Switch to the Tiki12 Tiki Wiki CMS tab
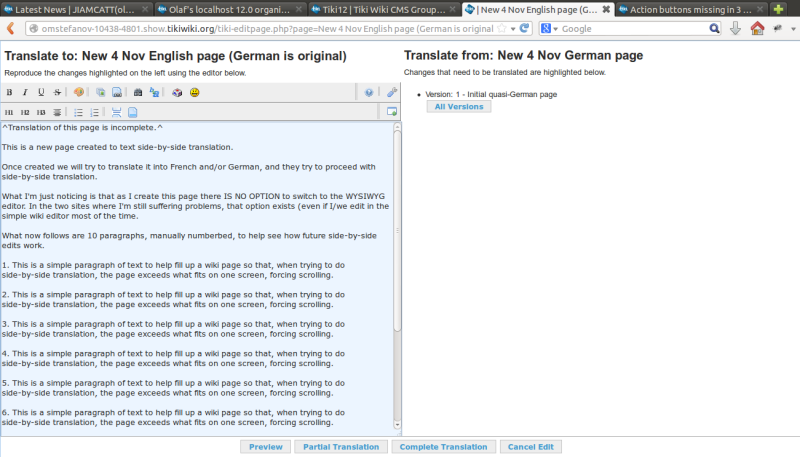The height and width of the screenshot is (457, 800). pyautogui.click(x=384, y=9)
